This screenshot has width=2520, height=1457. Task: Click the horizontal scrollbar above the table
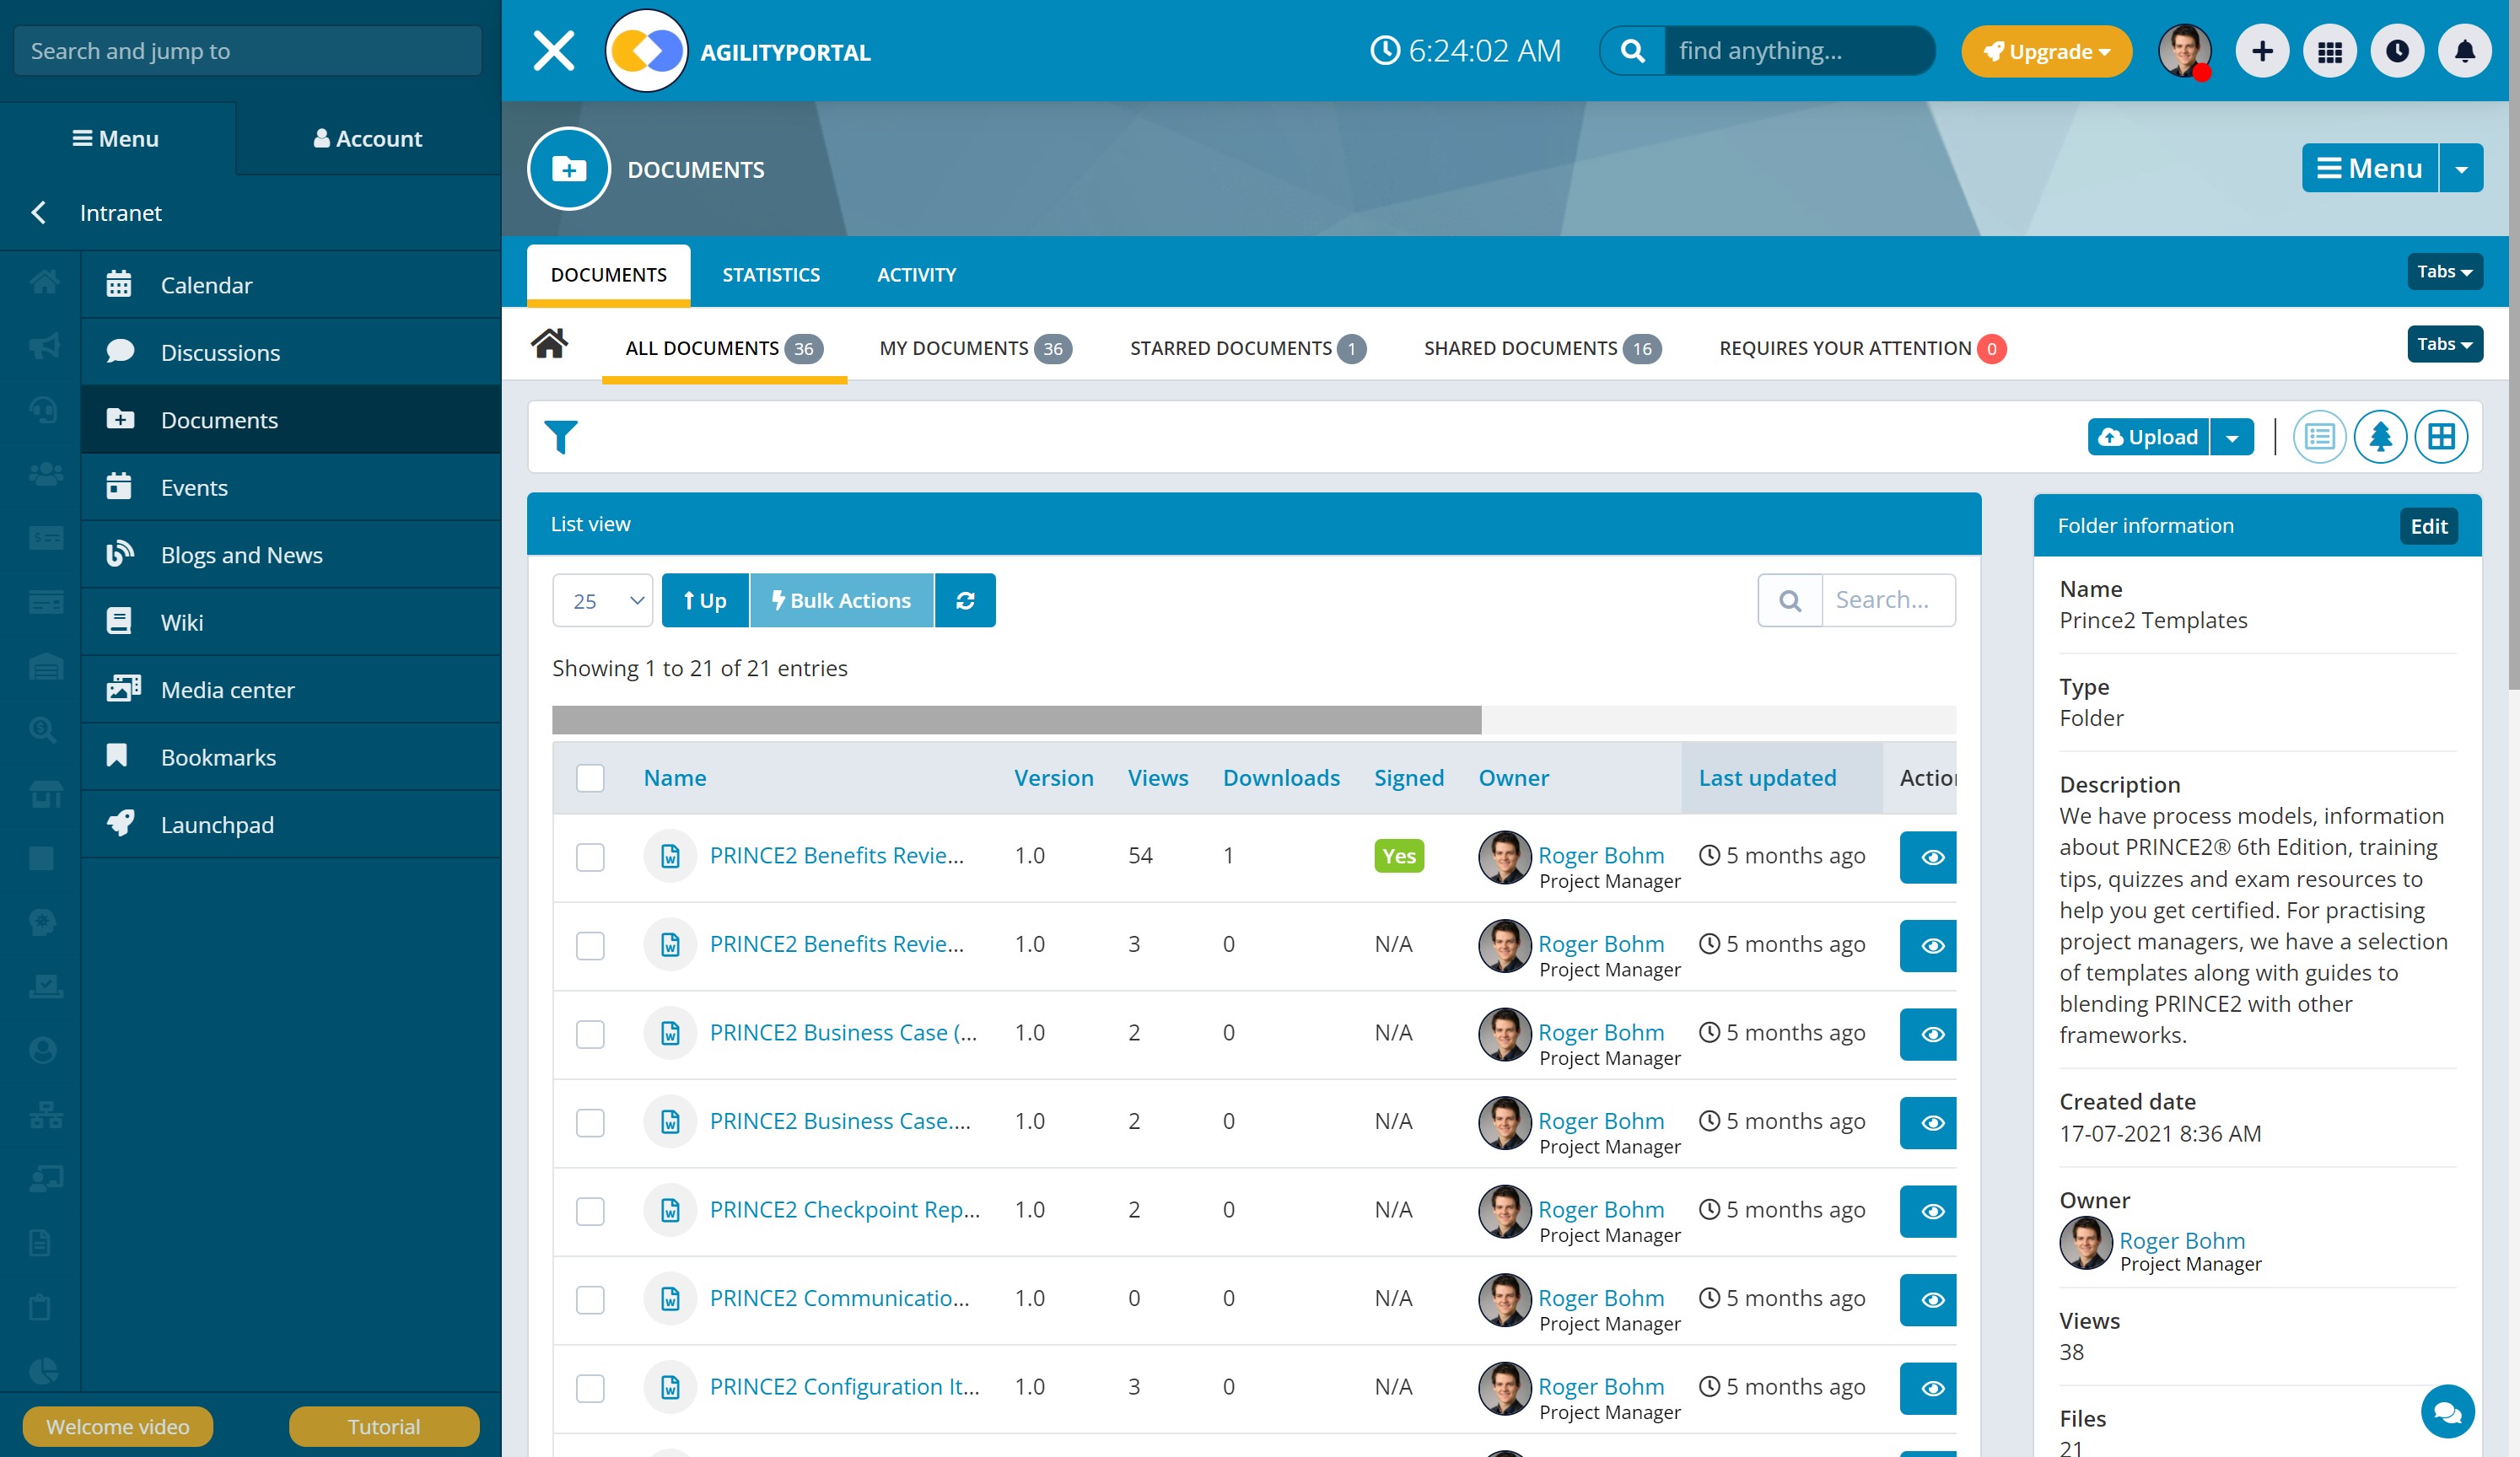[x=1016, y=719]
